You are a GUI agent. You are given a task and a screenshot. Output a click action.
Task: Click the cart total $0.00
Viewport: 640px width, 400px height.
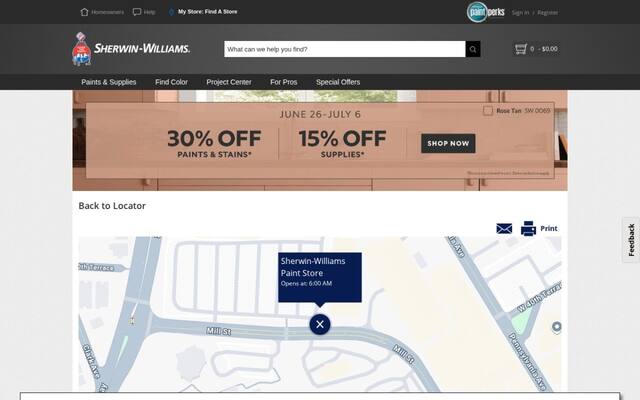click(550, 49)
